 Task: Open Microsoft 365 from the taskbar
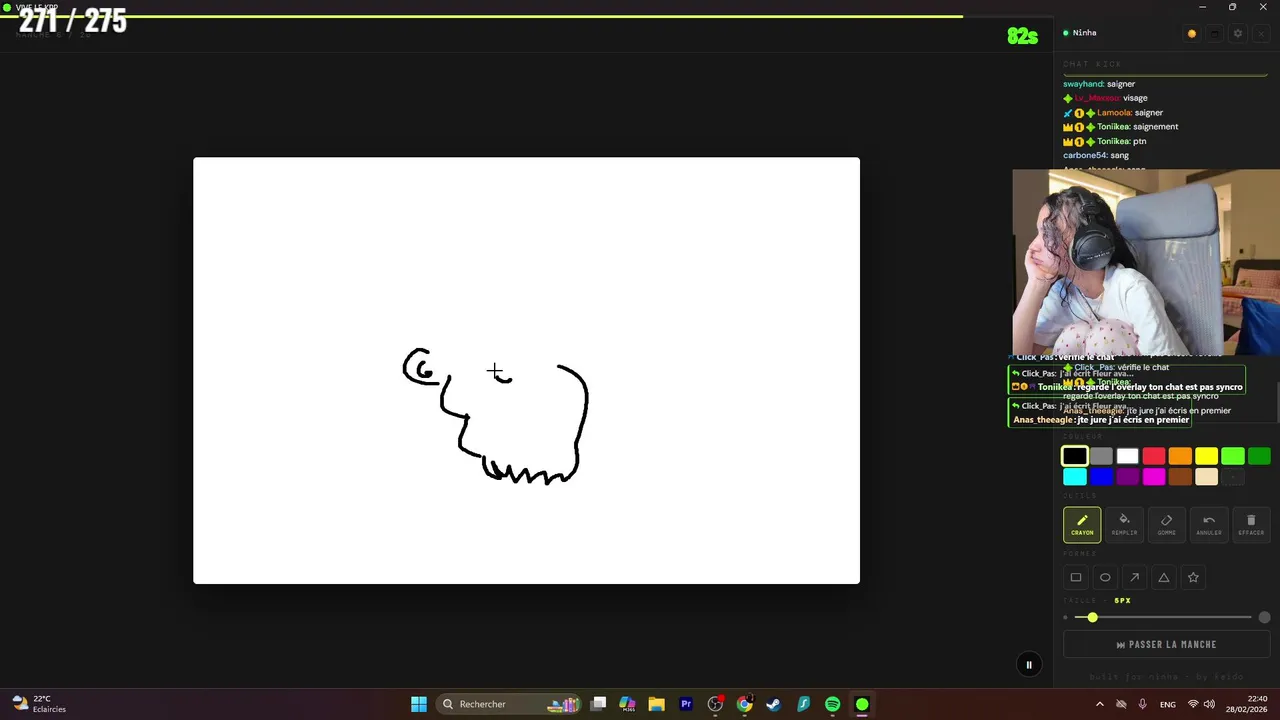[x=627, y=704]
